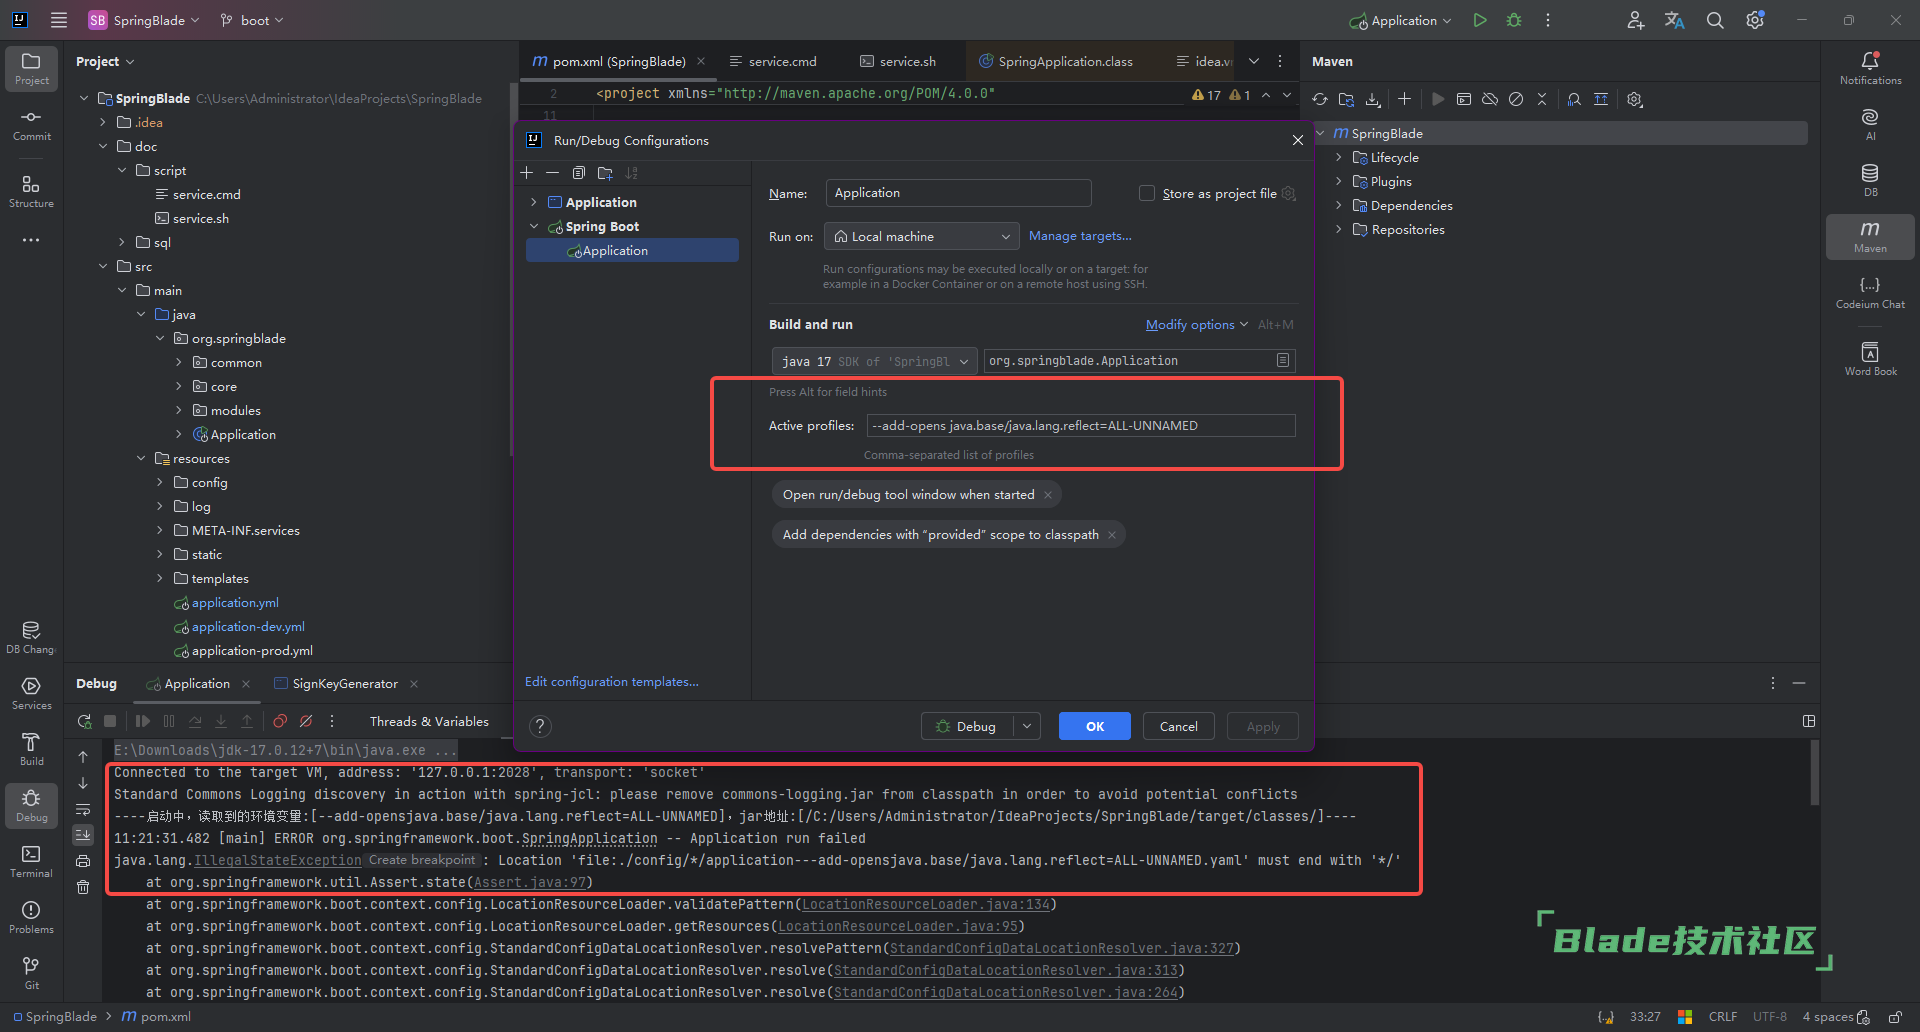
Task: Toggle offline mode in Maven toolbar
Action: [x=1490, y=99]
